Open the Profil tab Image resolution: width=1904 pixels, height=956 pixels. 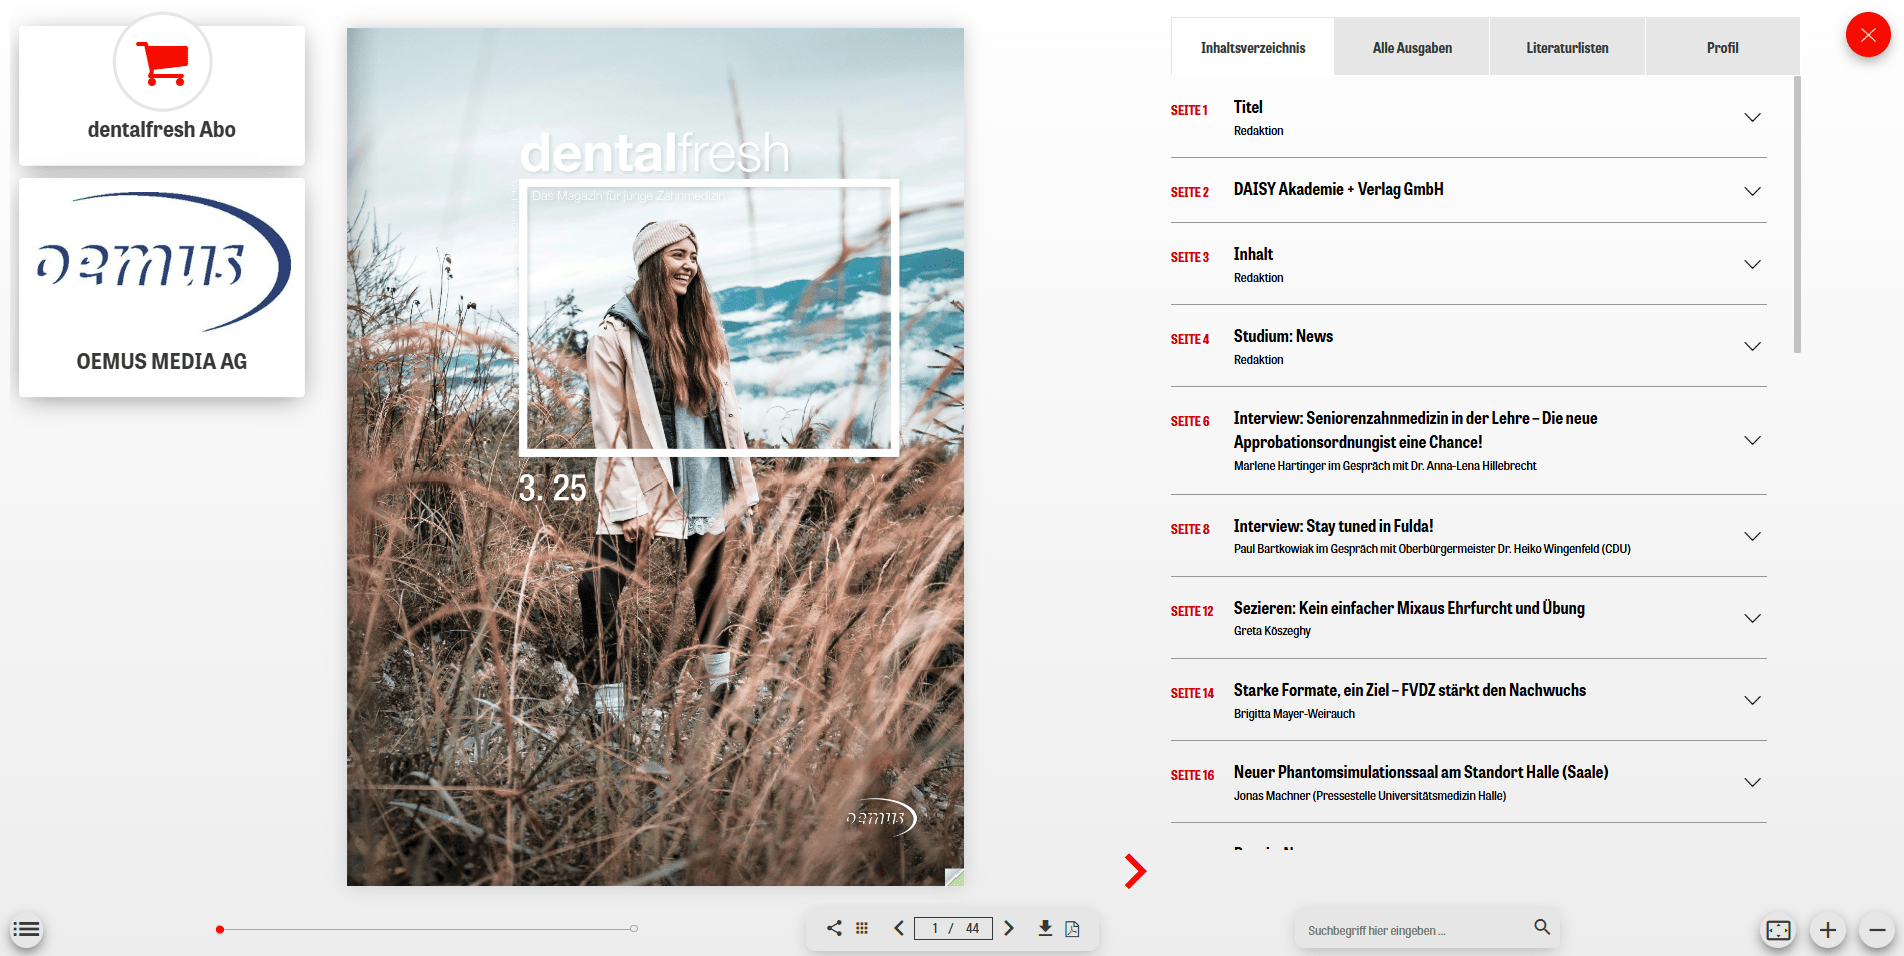(1722, 47)
